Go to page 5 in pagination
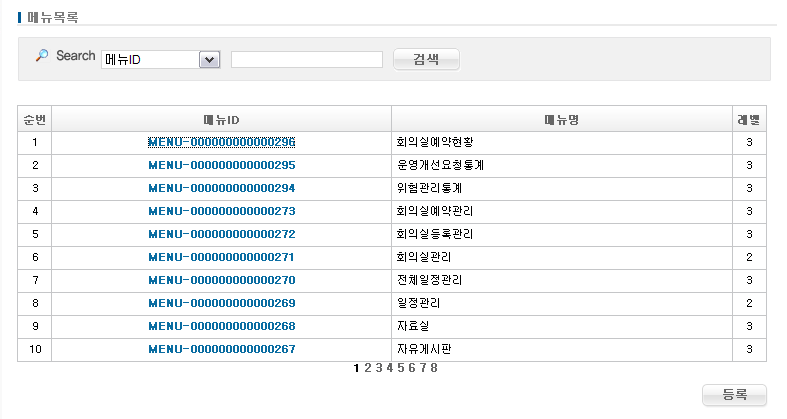This screenshot has width=787, height=419. (401, 368)
